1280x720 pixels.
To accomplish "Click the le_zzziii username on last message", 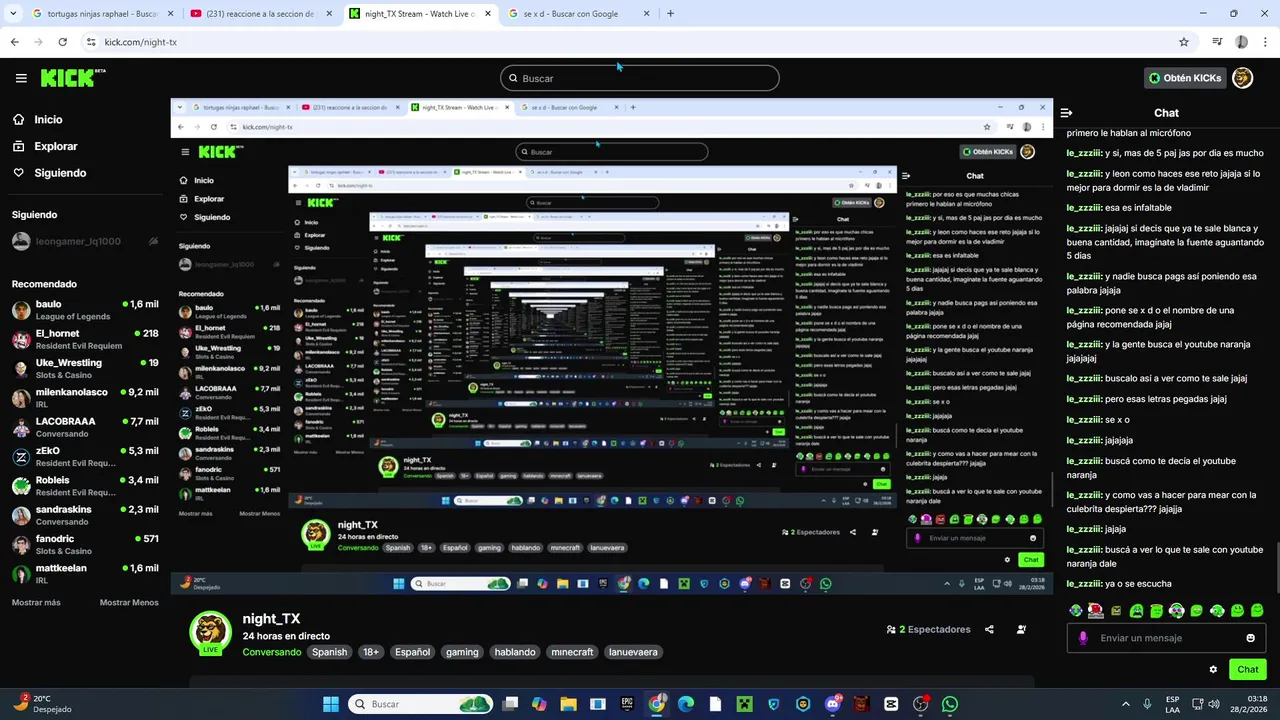I will click(1084, 584).
